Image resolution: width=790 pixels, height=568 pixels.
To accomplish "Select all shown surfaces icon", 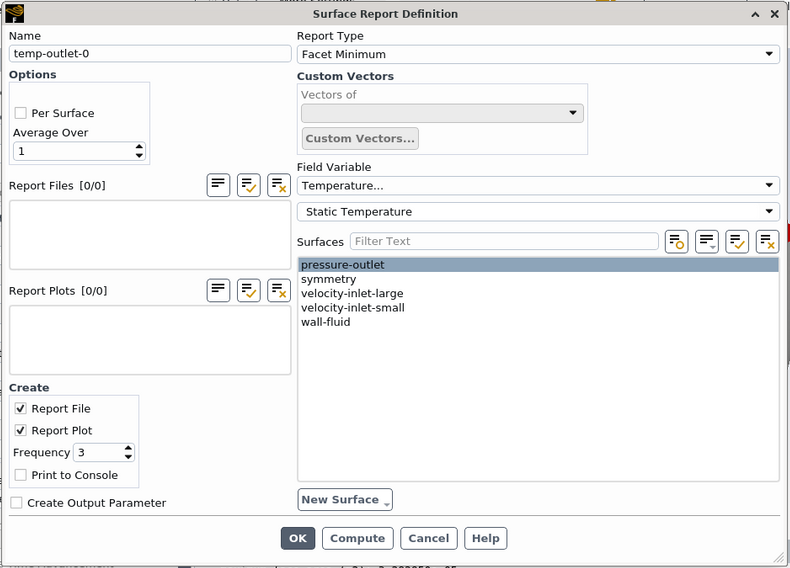I will click(x=737, y=241).
